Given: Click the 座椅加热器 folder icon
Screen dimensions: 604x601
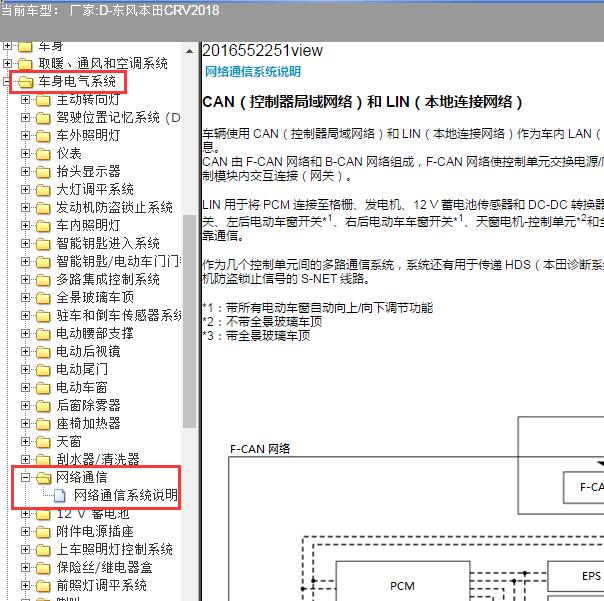Looking at the screenshot, I should [43, 424].
